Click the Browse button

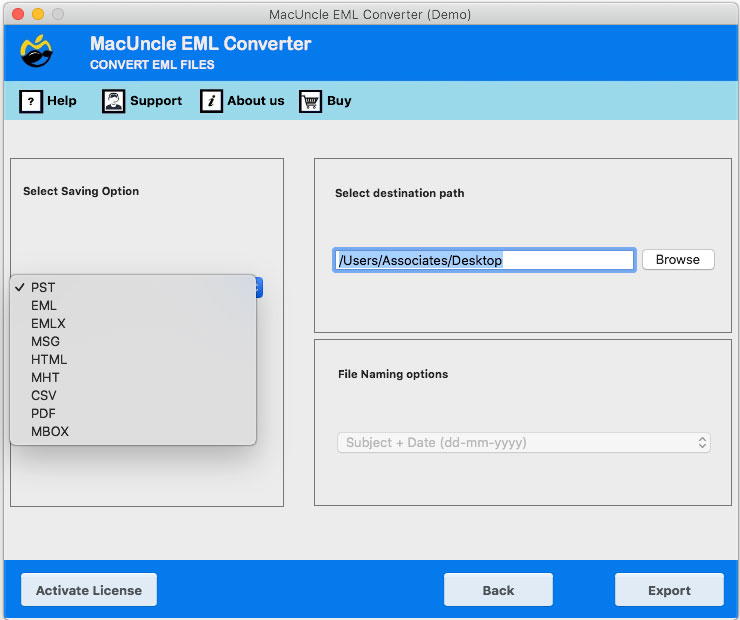click(678, 260)
